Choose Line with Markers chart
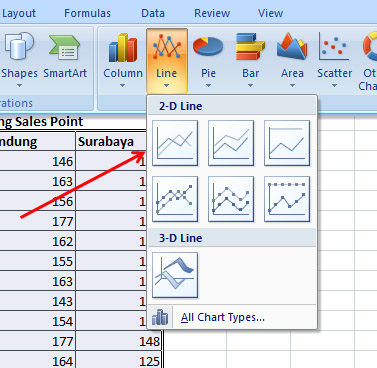Screen dimensions: 377x368 point(175,199)
